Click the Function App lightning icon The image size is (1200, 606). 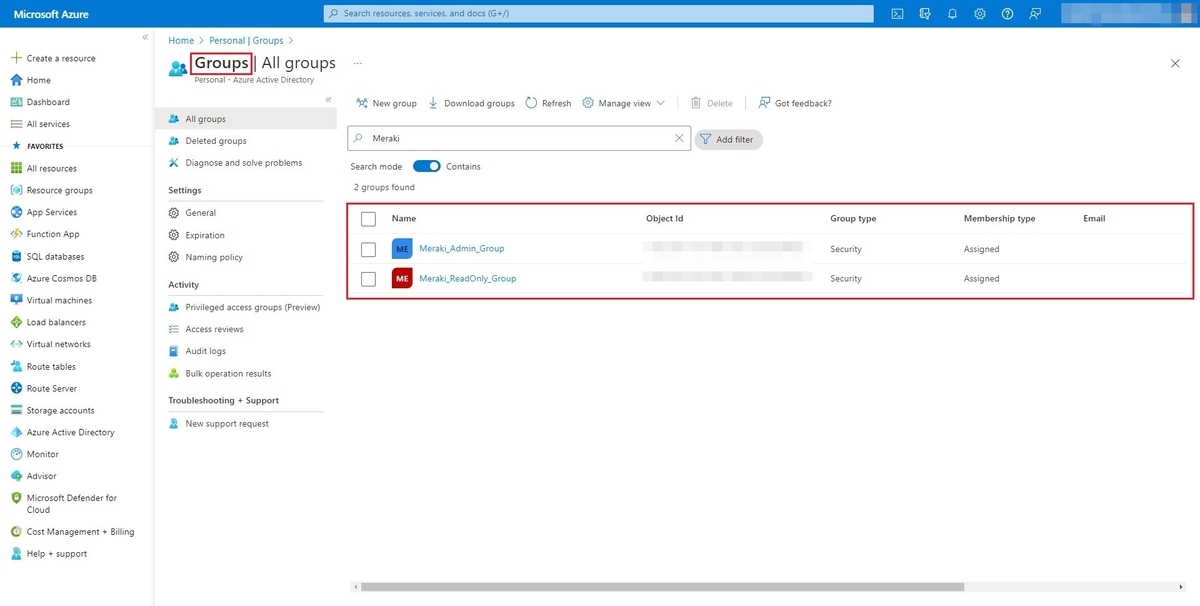click(16, 234)
